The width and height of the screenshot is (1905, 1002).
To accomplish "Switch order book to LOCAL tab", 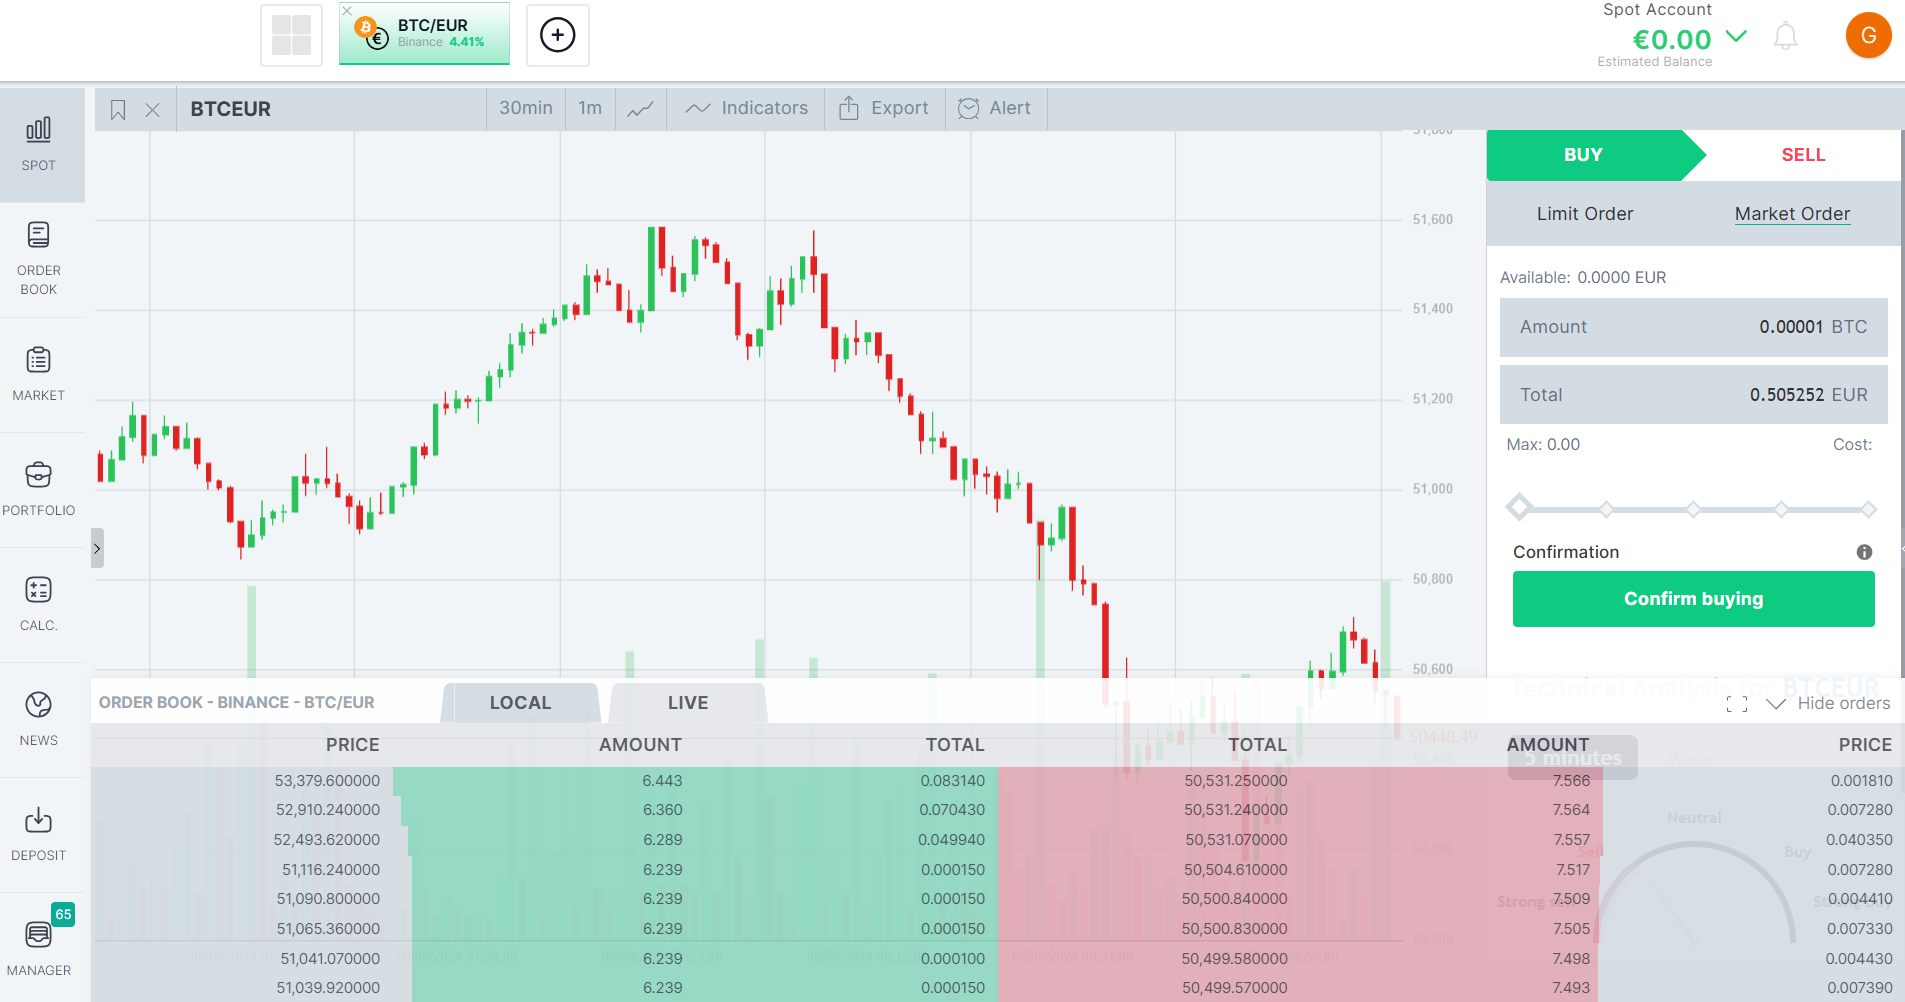I will tap(520, 703).
